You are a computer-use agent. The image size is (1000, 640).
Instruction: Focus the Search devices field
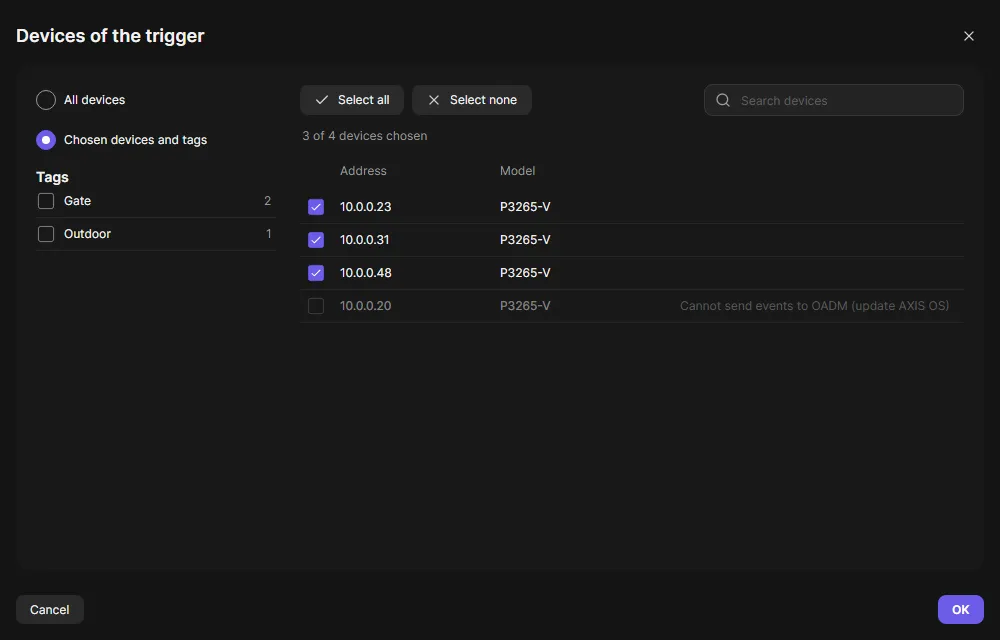click(834, 100)
